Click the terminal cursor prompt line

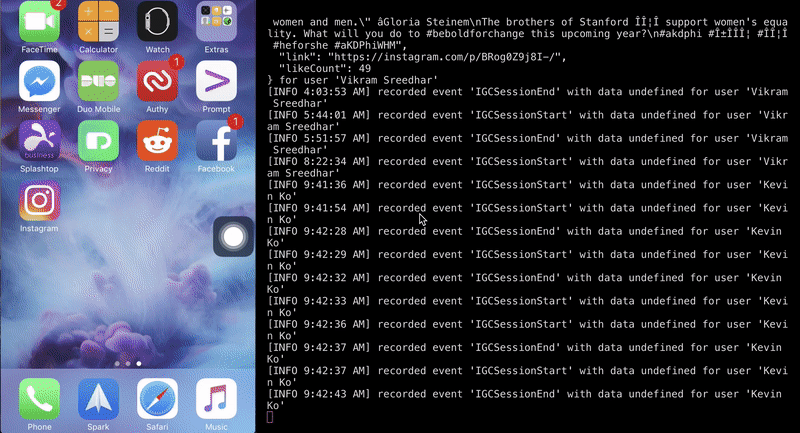270,417
